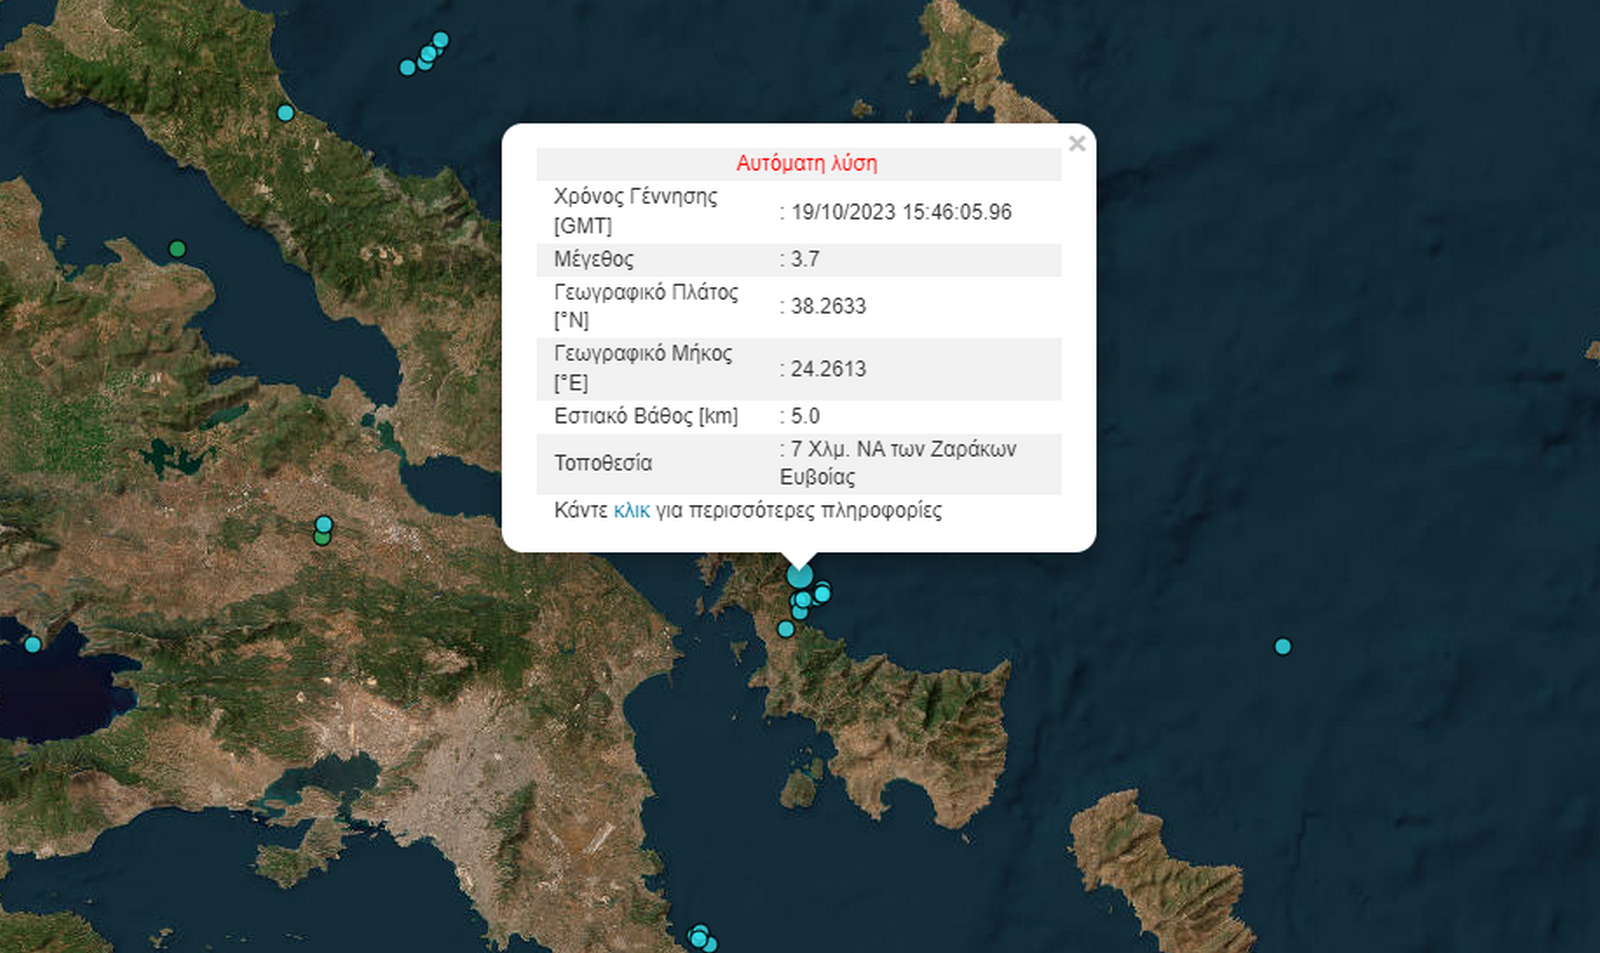1600x953 pixels.
Task: Select the lone green marker in the upper-left land area
Action: [x=177, y=249]
